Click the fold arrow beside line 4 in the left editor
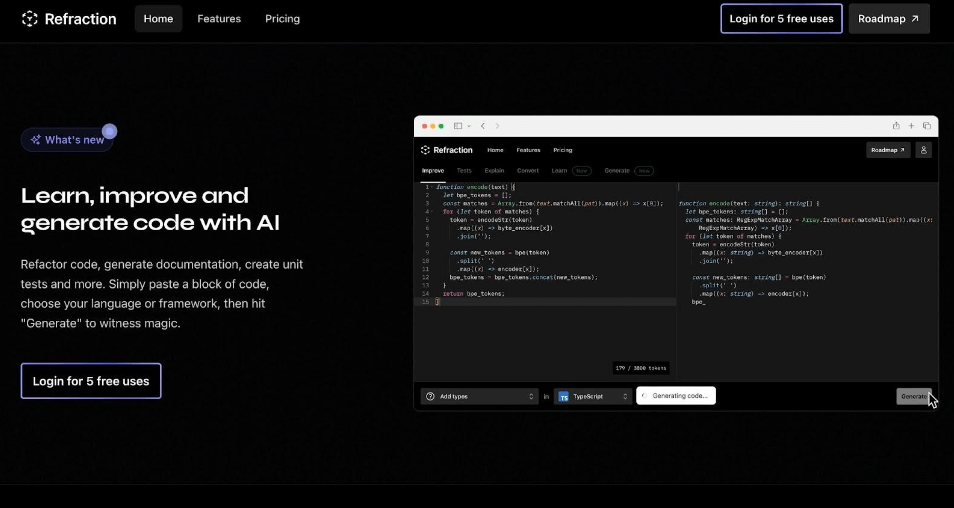 click(x=431, y=212)
